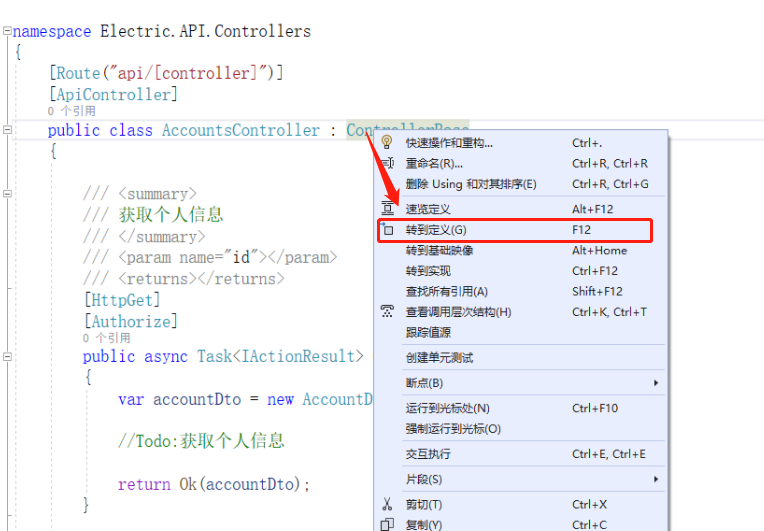Click the lightbulb quick actions icon
The height and width of the screenshot is (531, 764).
pos(388,143)
